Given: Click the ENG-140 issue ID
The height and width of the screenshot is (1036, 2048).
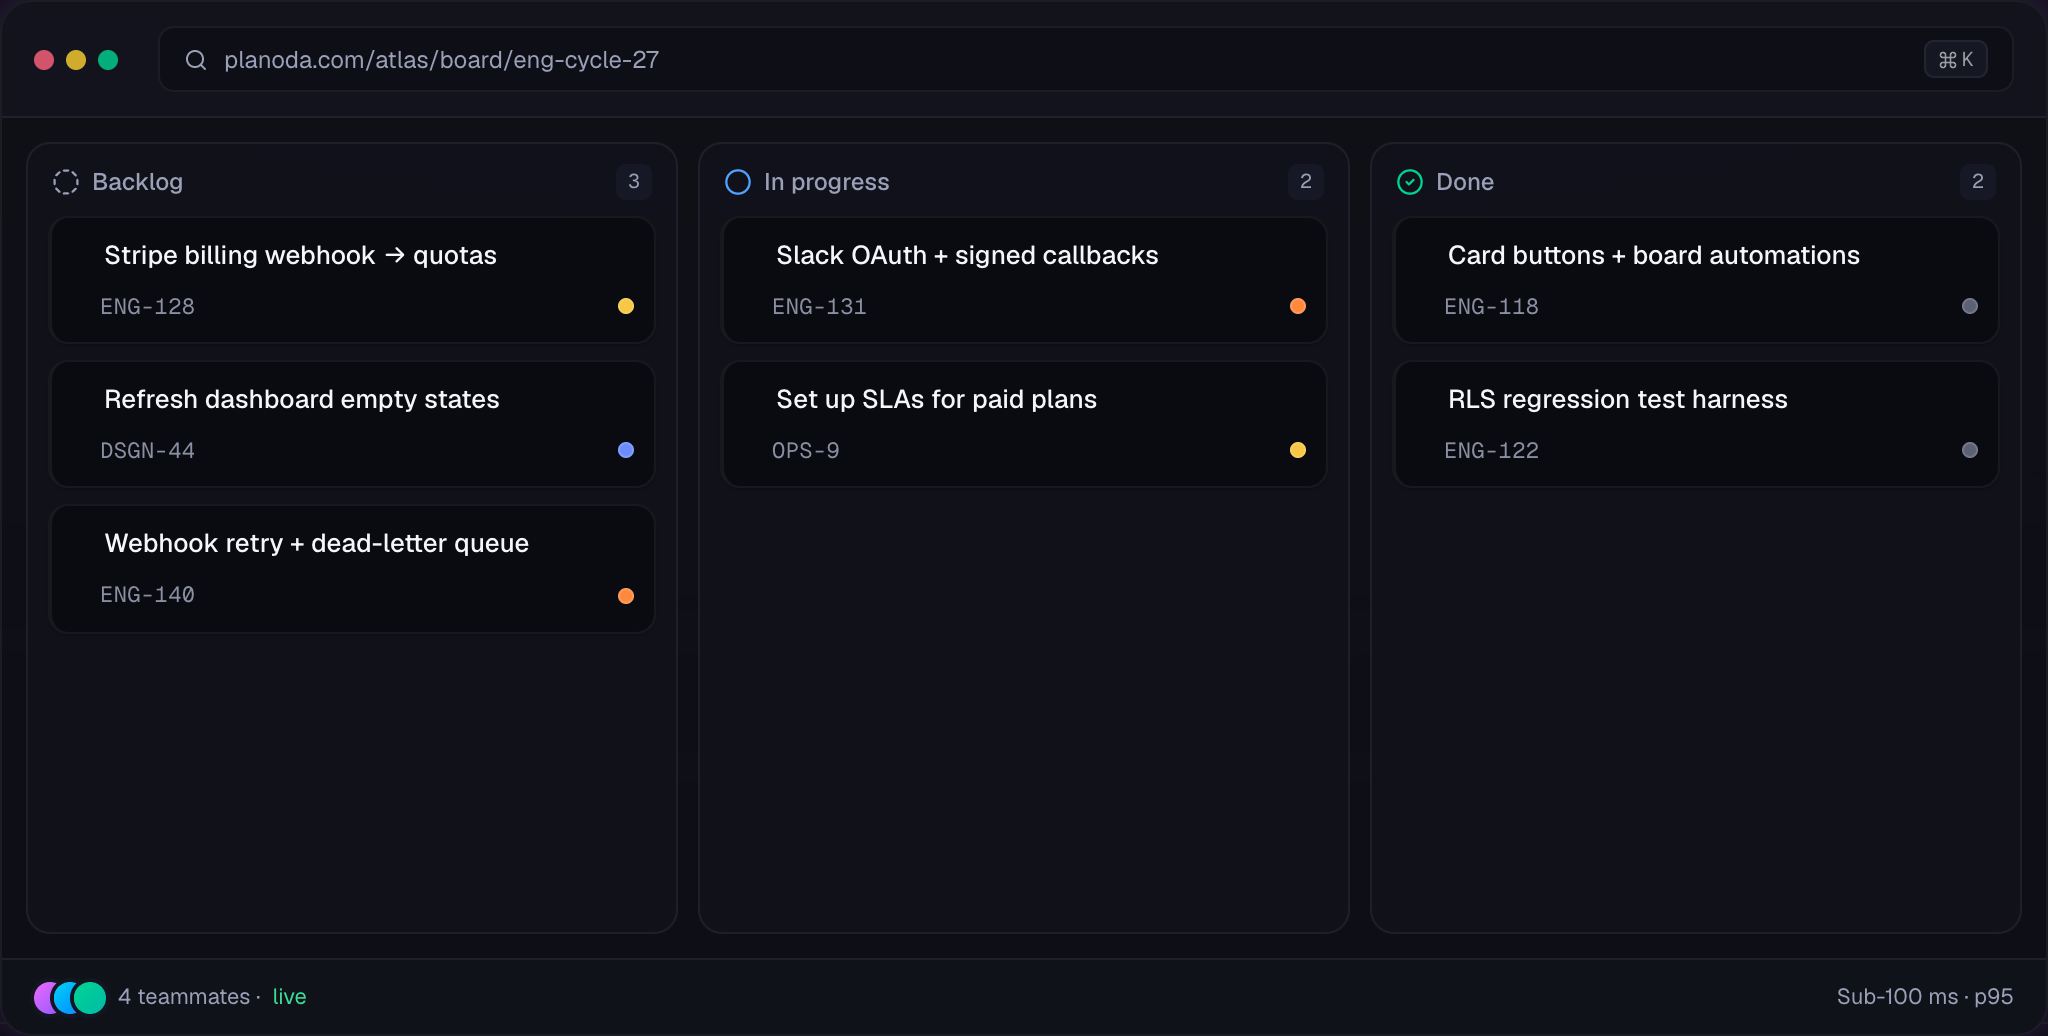Looking at the screenshot, I should 148,595.
